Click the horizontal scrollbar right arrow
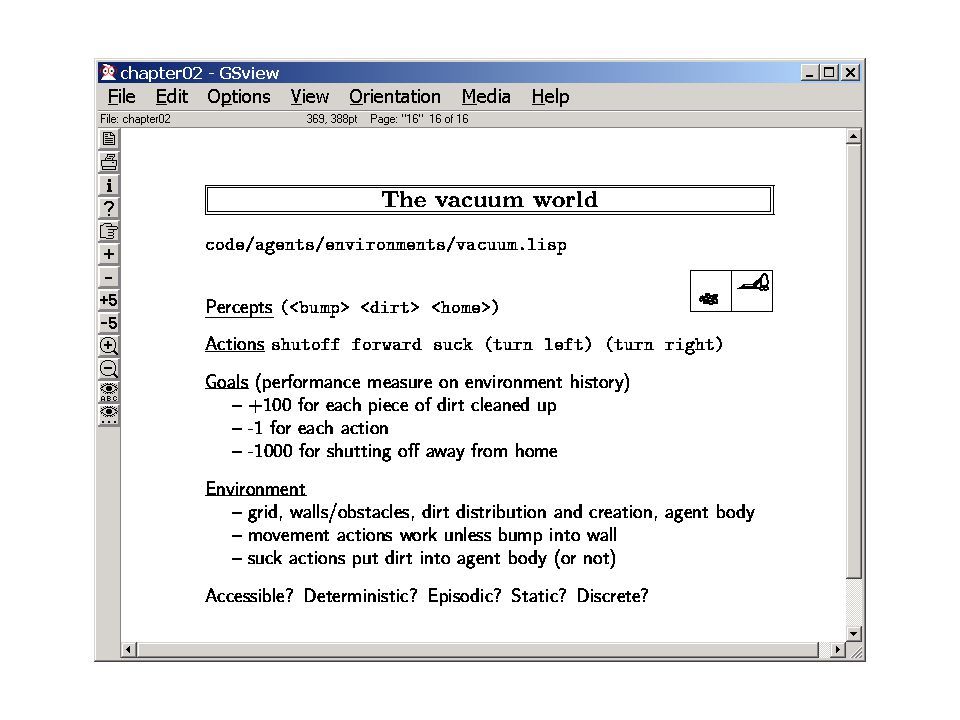Screen dimensions: 960x720 click(x=838, y=650)
